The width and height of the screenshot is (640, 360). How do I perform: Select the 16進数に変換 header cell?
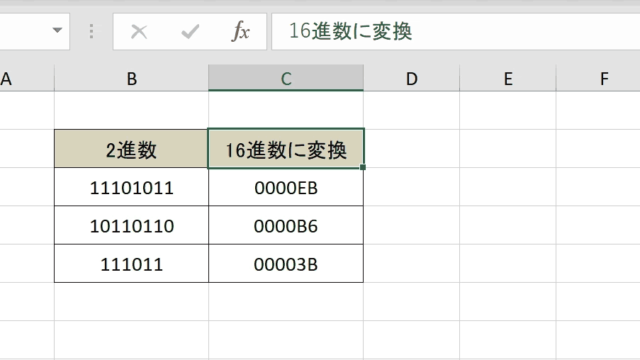click(x=286, y=149)
